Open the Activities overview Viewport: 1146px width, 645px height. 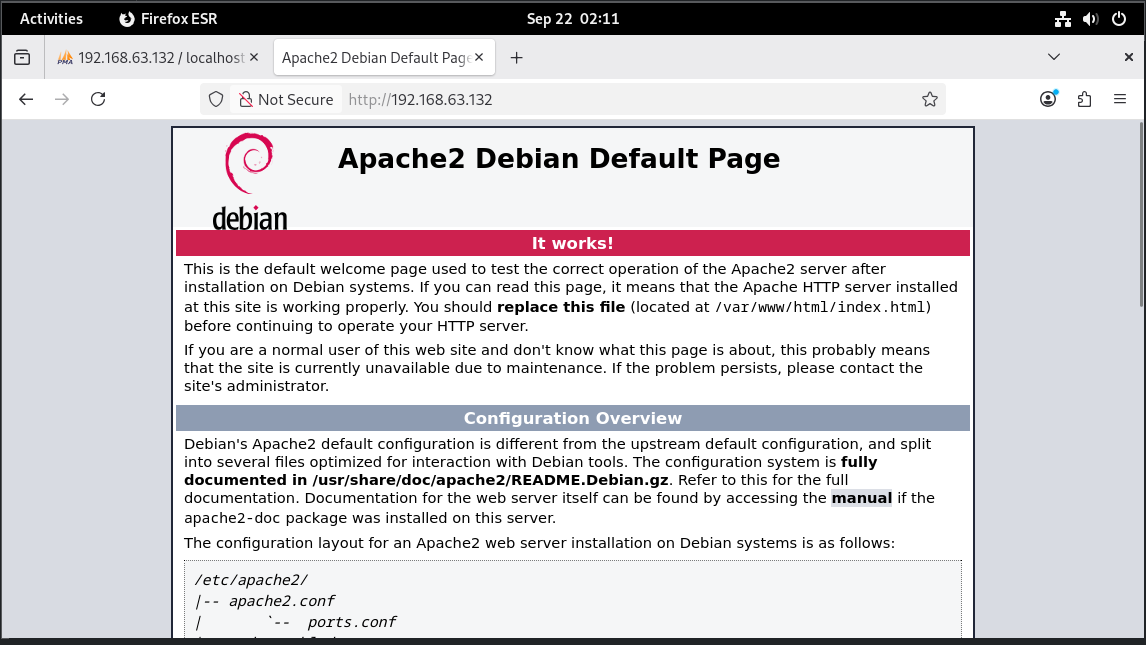click(52, 18)
